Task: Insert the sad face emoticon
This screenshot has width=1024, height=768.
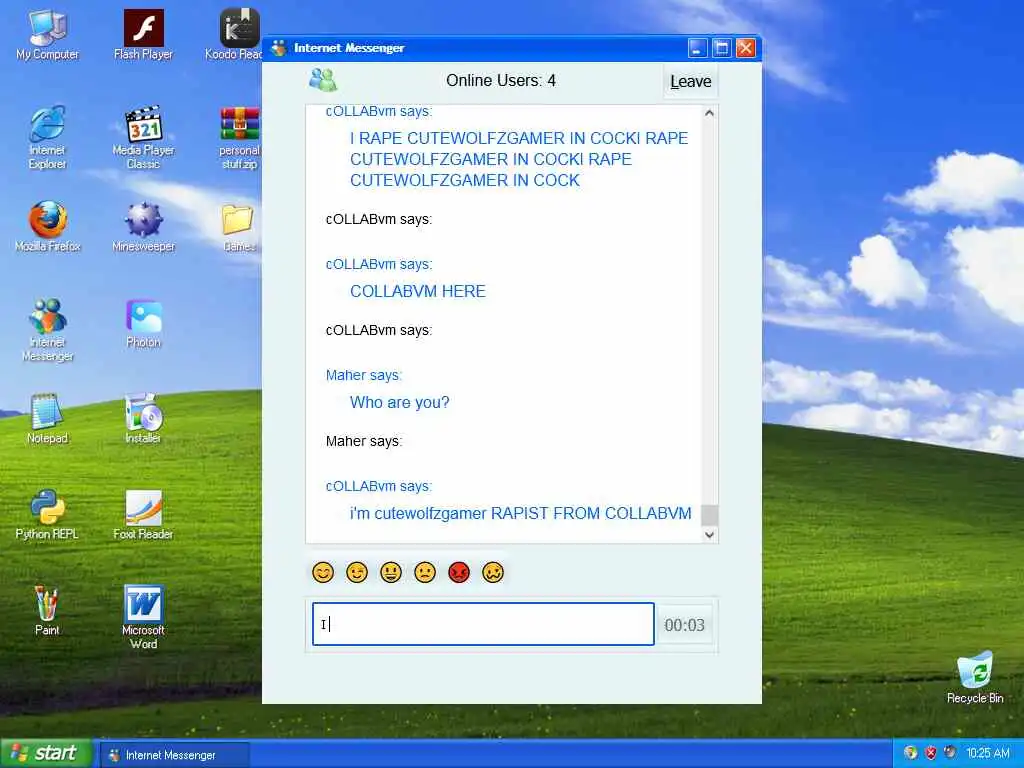Action: point(424,573)
